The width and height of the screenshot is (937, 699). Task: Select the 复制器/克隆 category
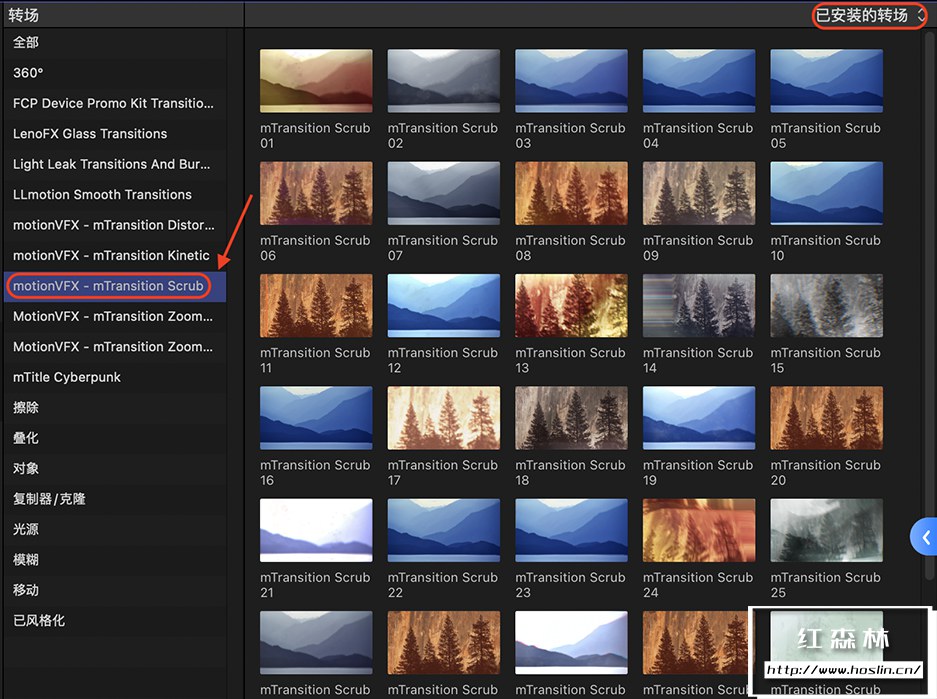coord(115,499)
